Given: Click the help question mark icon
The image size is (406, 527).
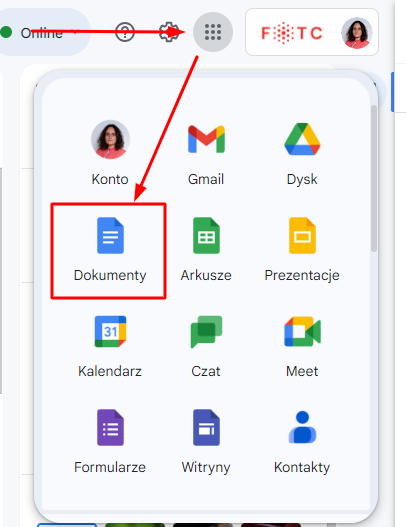Looking at the screenshot, I should coord(125,32).
